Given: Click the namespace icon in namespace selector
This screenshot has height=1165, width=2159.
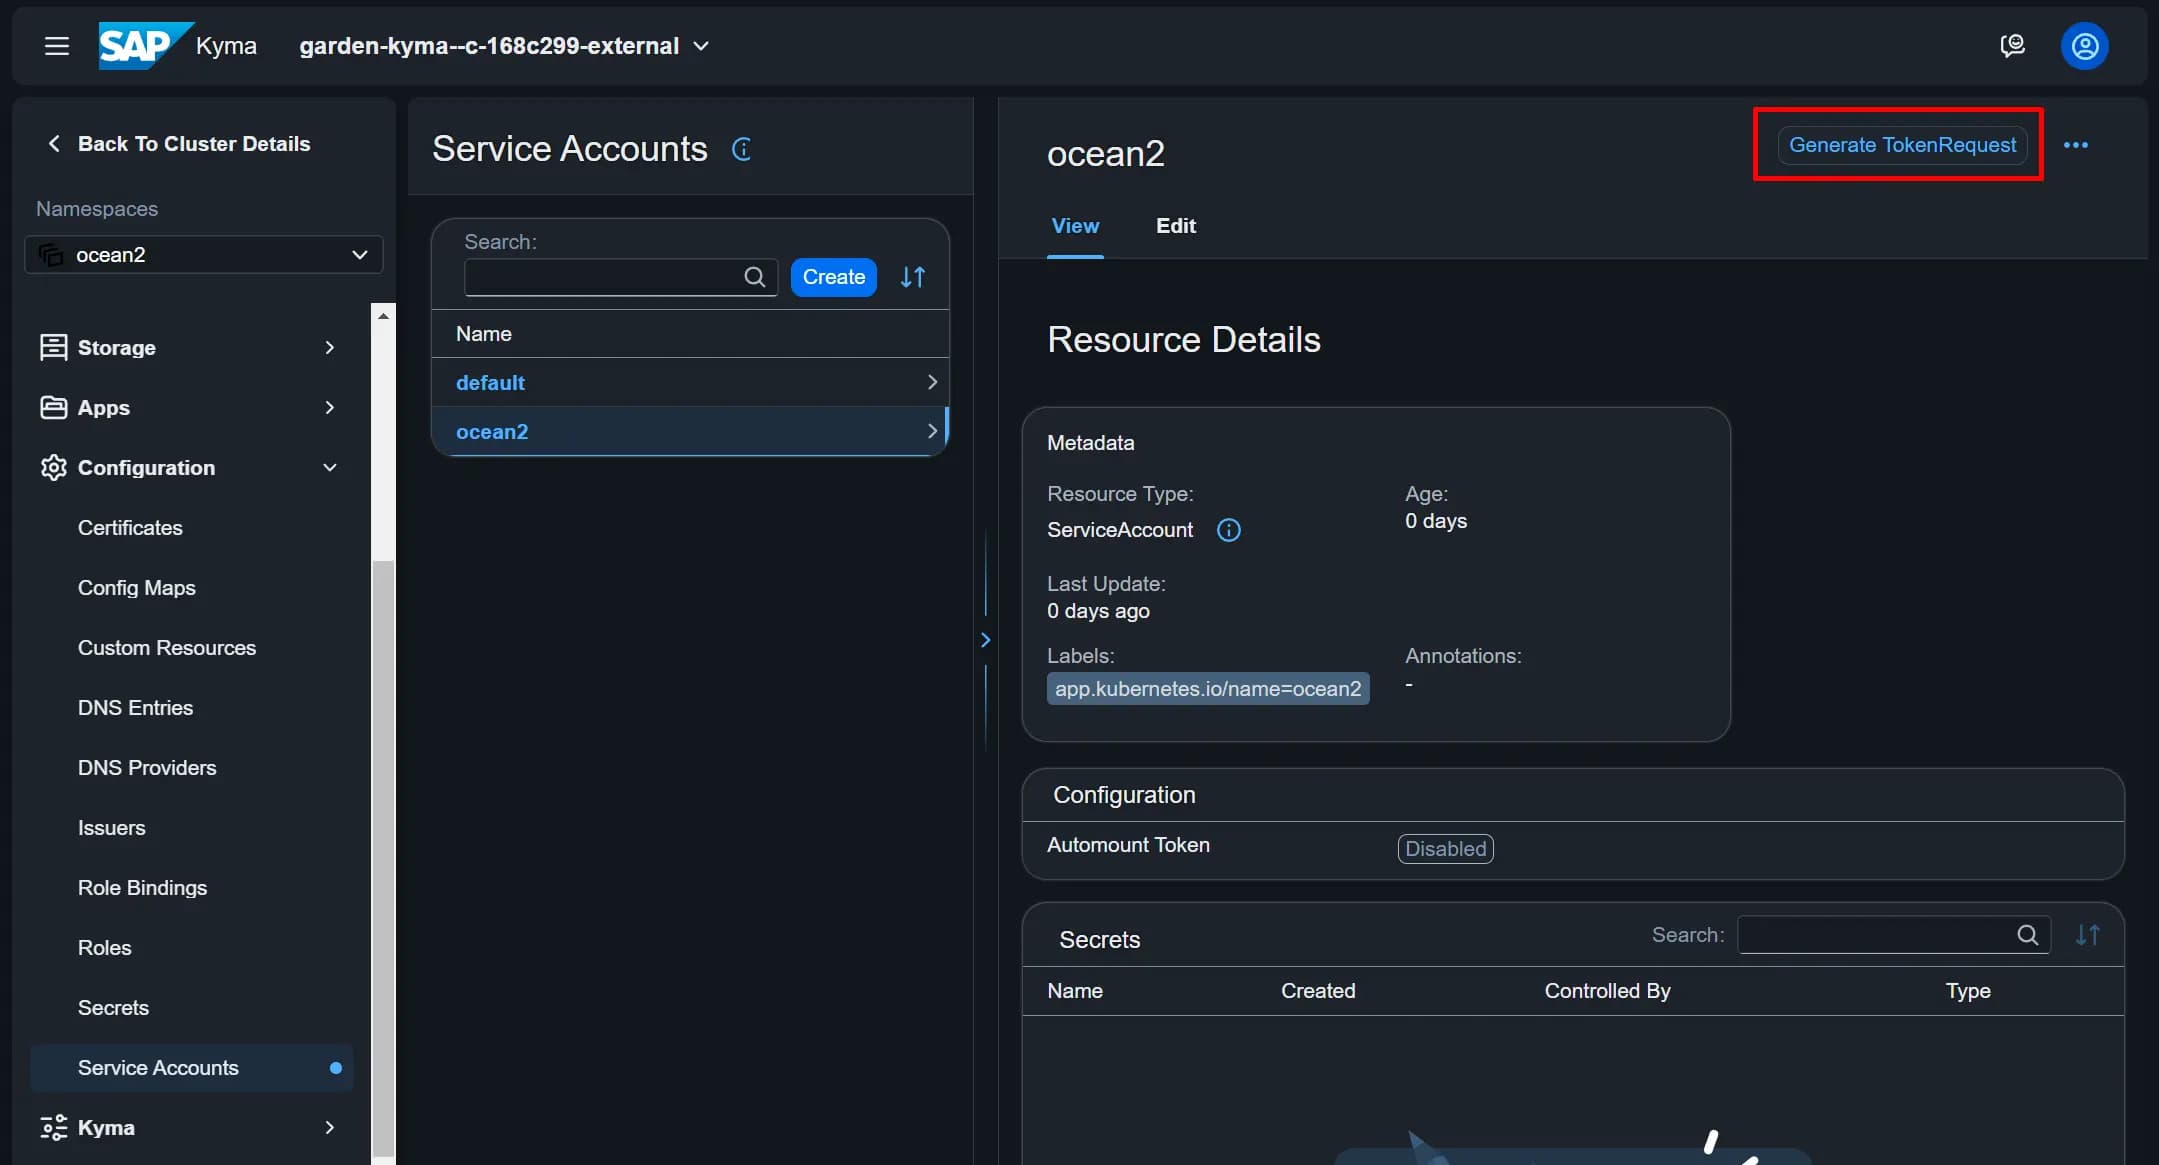Looking at the screenshot, I should pyautogui.click(x=50, y=255).
